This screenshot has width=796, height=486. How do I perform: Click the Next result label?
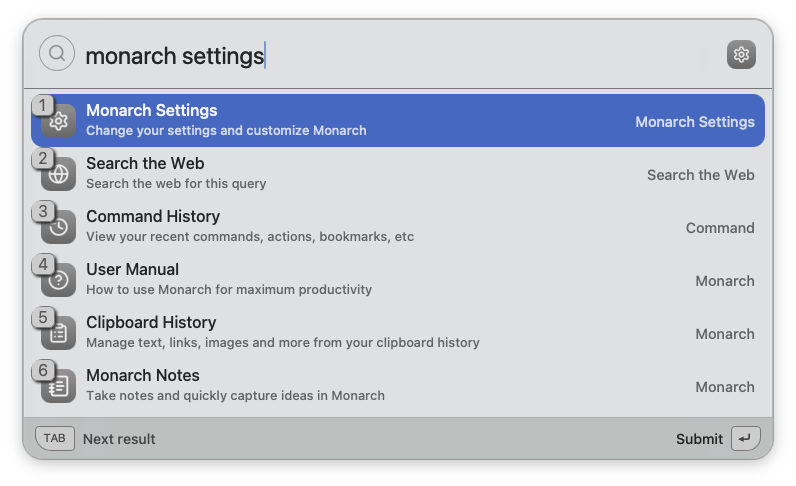pyautogui.click(x=119, y=439)
